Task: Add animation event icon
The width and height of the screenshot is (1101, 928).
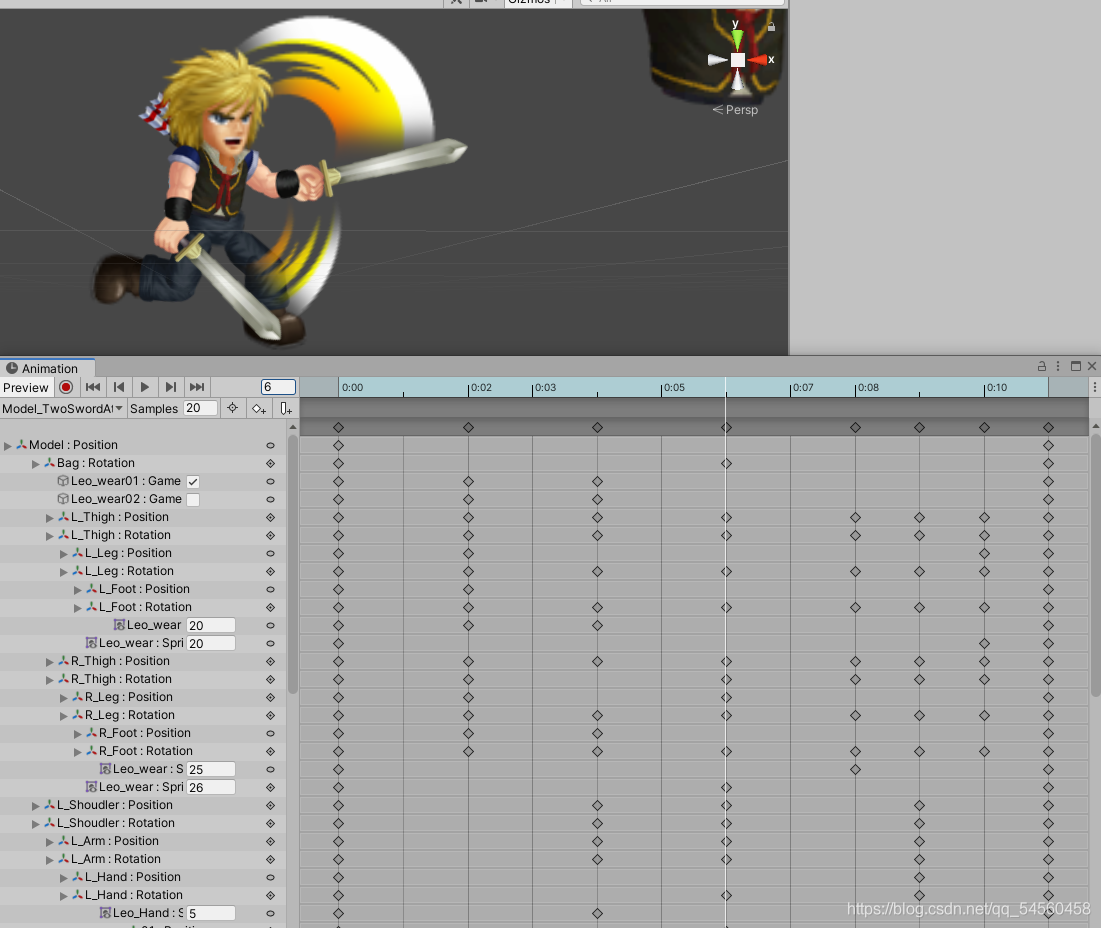Action: [286, 409]
